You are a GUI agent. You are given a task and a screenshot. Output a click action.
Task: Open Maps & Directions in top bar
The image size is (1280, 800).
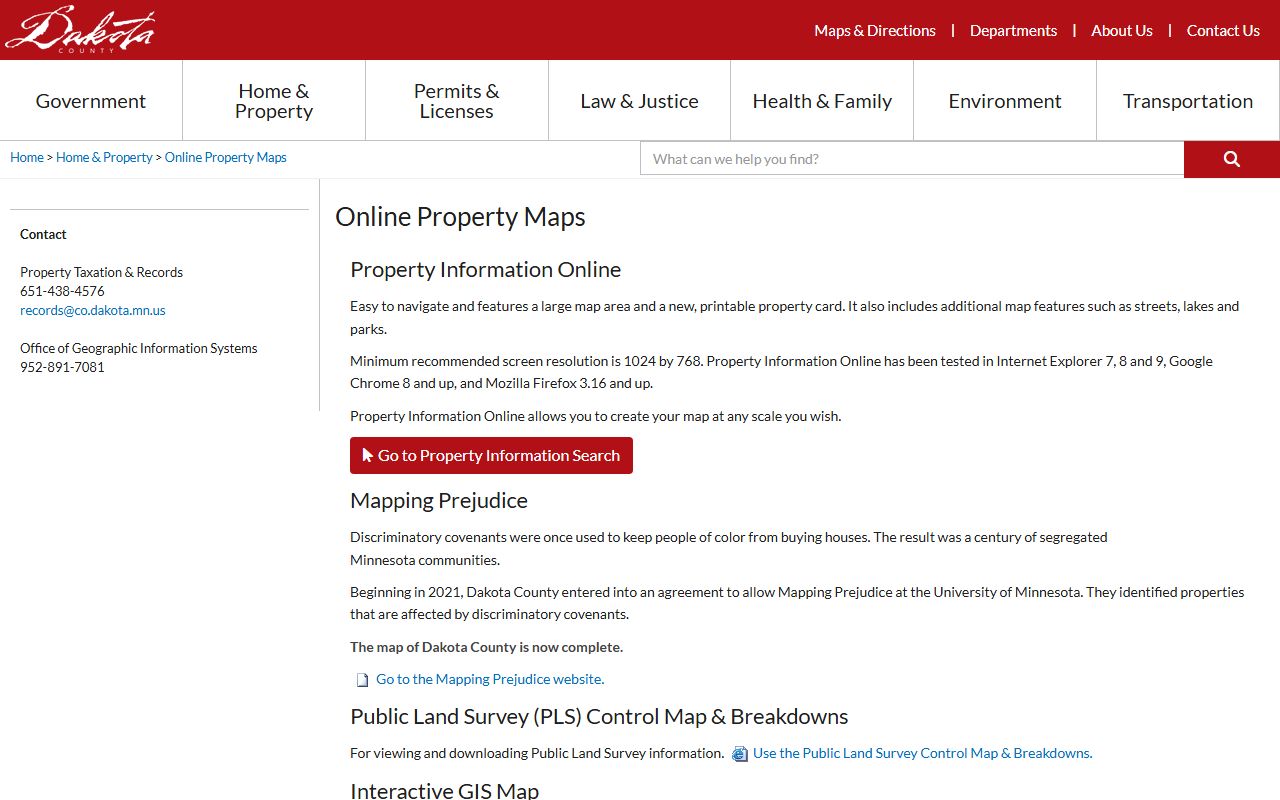click(x=875, y=30)
